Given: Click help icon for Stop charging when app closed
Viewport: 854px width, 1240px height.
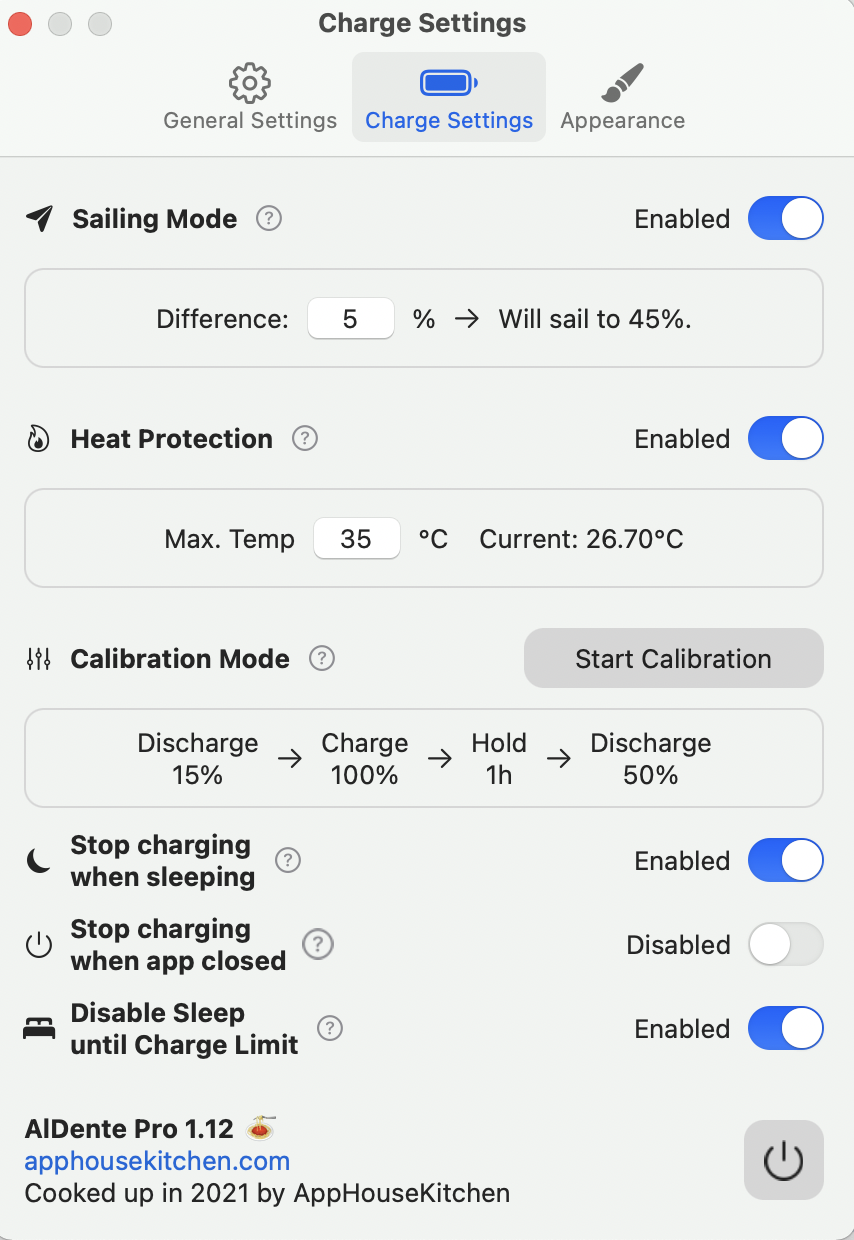Looking at the screenshot, I should click(318, 944).
